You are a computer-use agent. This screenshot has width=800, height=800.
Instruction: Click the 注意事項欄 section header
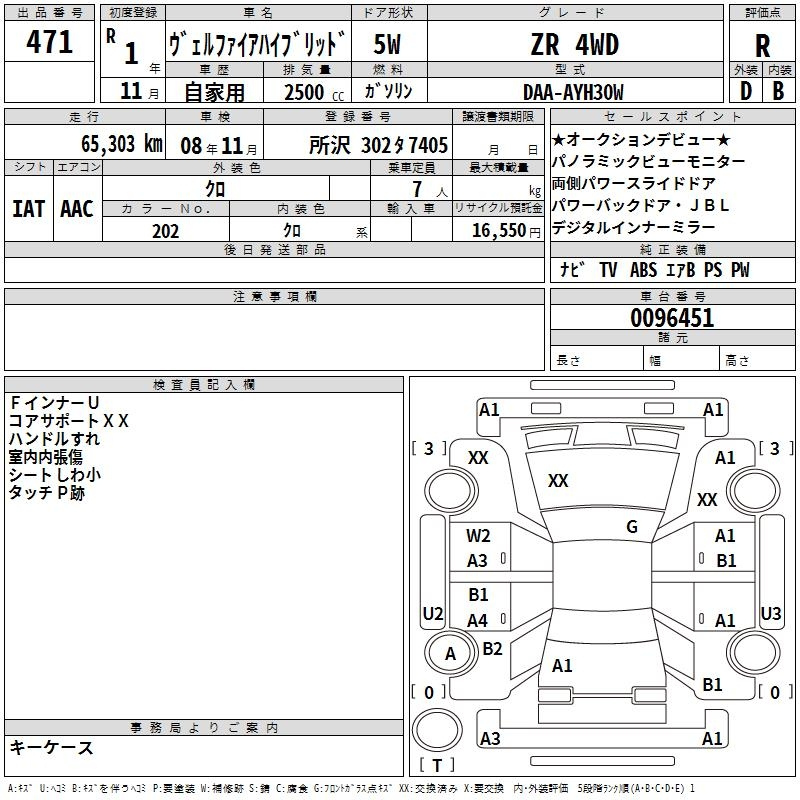pyautogui.click(x=274, y=296)
